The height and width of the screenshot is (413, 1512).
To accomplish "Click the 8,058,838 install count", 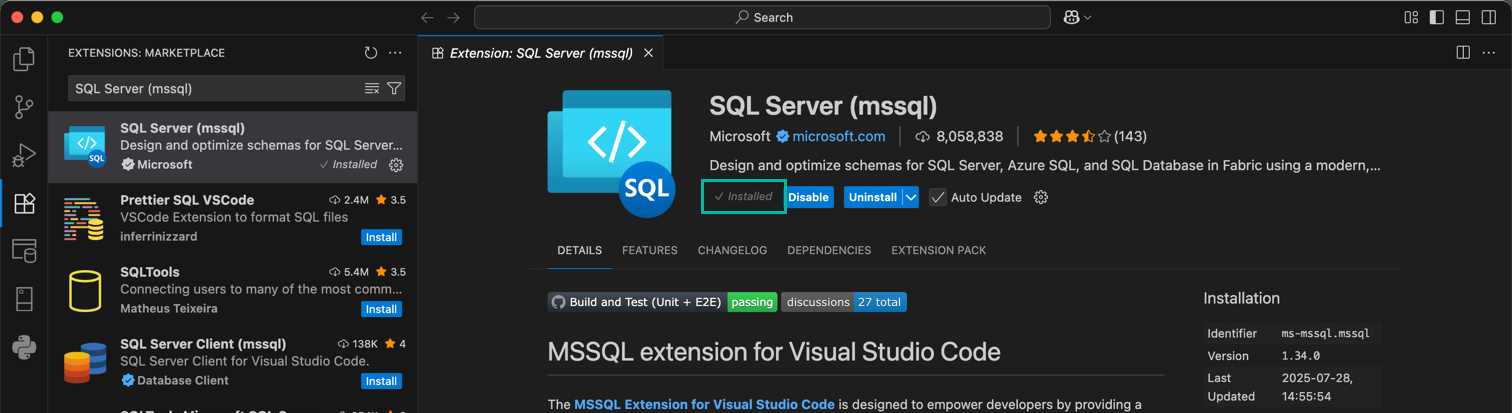I will 959,137.
